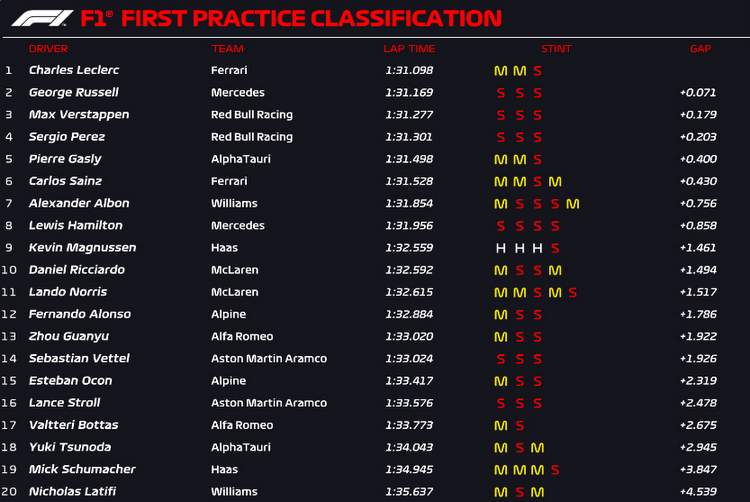This screenshot has height=502, width=750.
Task: Click the title First Practice Classification
Action: [311, 19]
